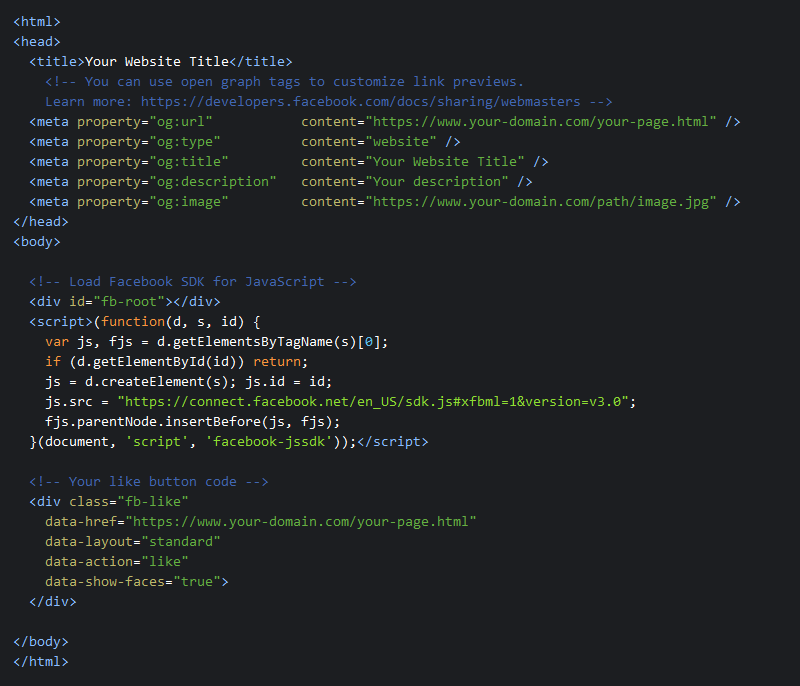
Task: Click the your-page.html URL in og:url meta tag
Action: [541, 122]
